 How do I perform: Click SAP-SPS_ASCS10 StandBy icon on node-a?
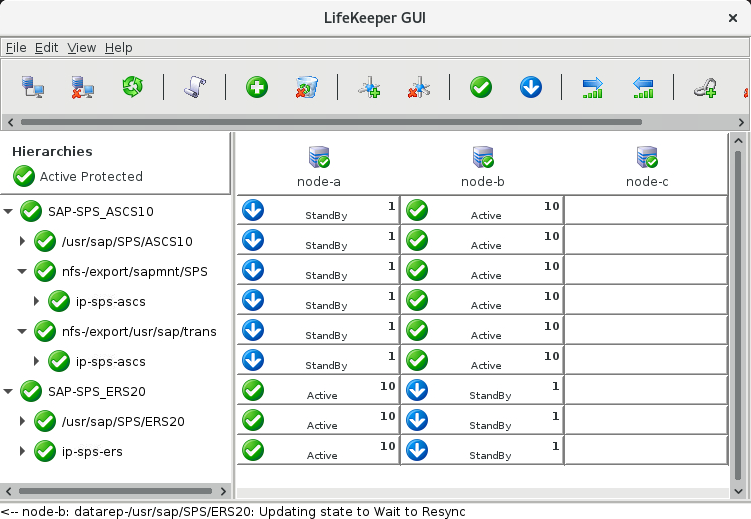click(253, 210)
